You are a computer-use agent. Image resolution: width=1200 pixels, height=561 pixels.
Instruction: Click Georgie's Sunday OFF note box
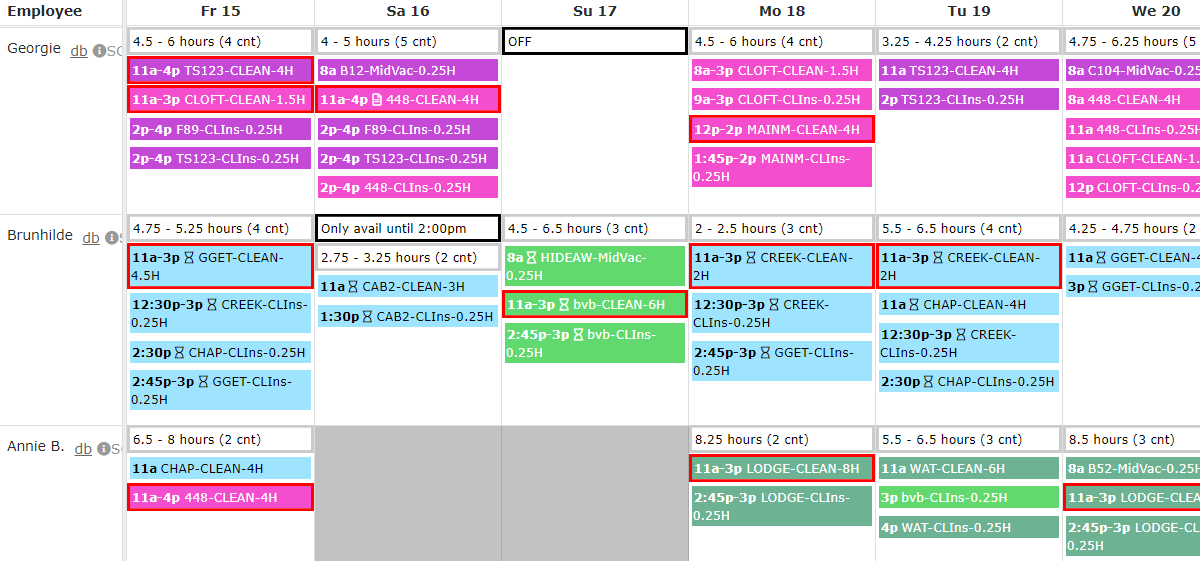(595, 41)
